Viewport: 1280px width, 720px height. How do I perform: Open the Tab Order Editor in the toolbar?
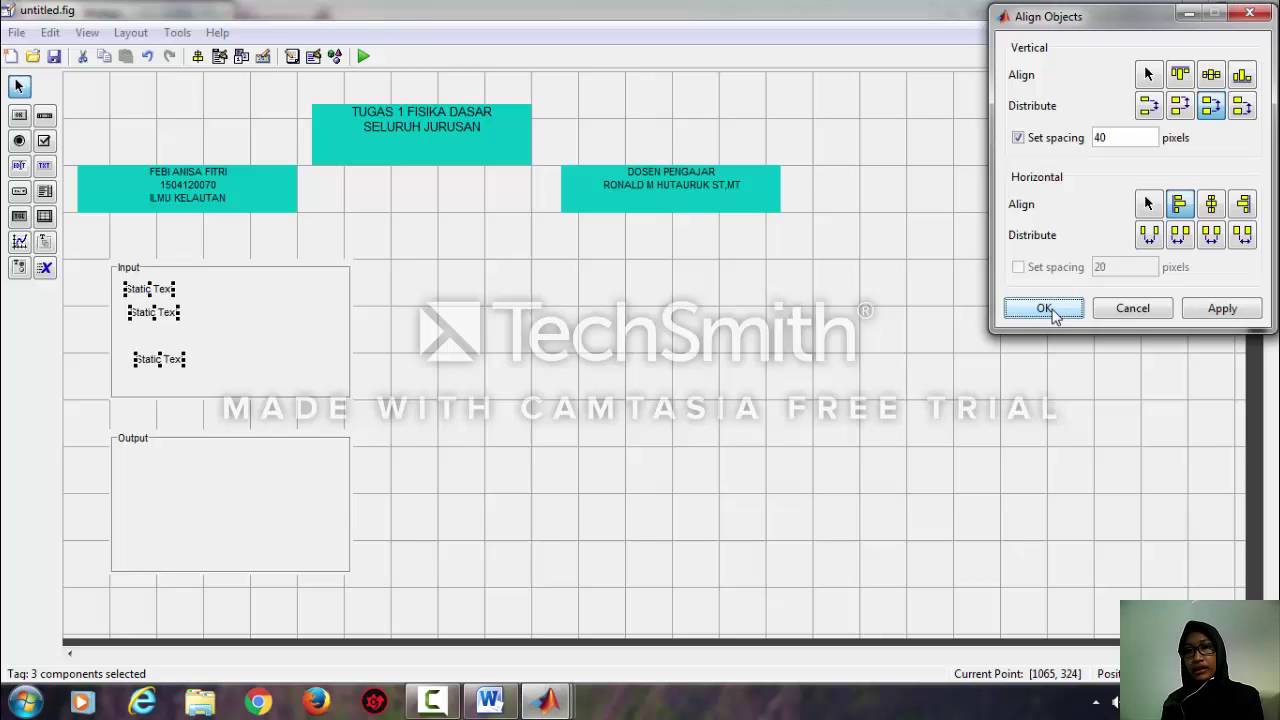241,57
